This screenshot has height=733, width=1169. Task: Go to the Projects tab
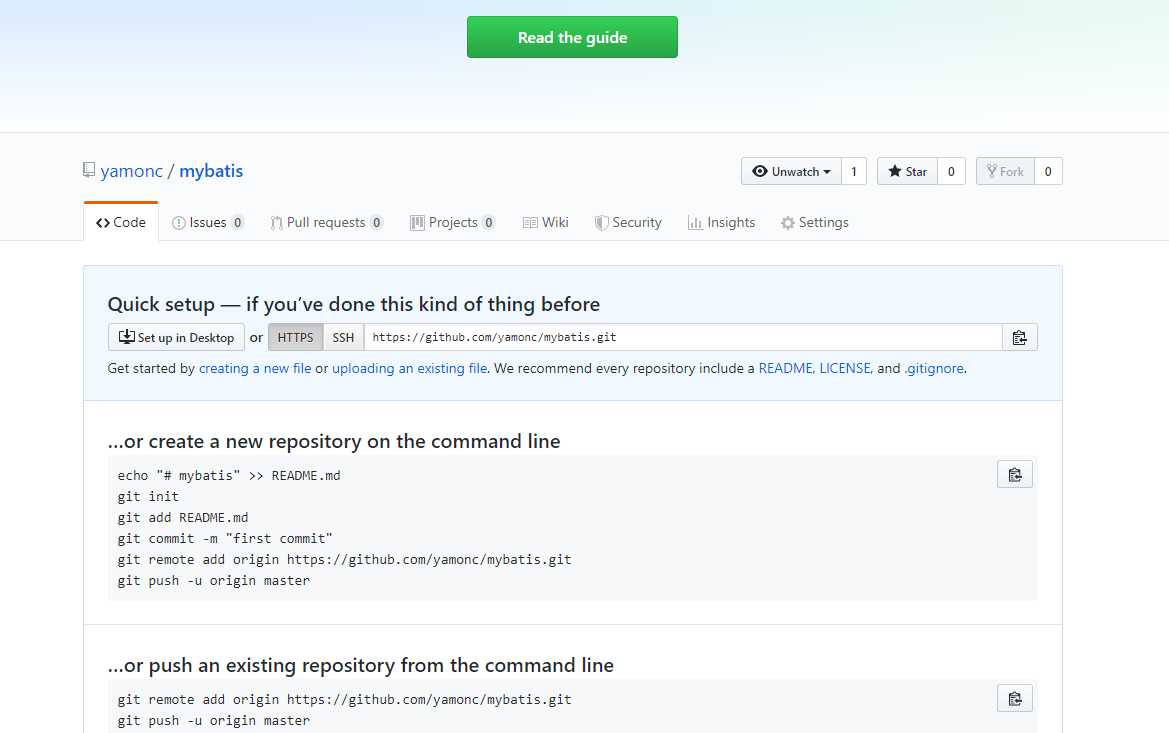[x=452, y=223]
